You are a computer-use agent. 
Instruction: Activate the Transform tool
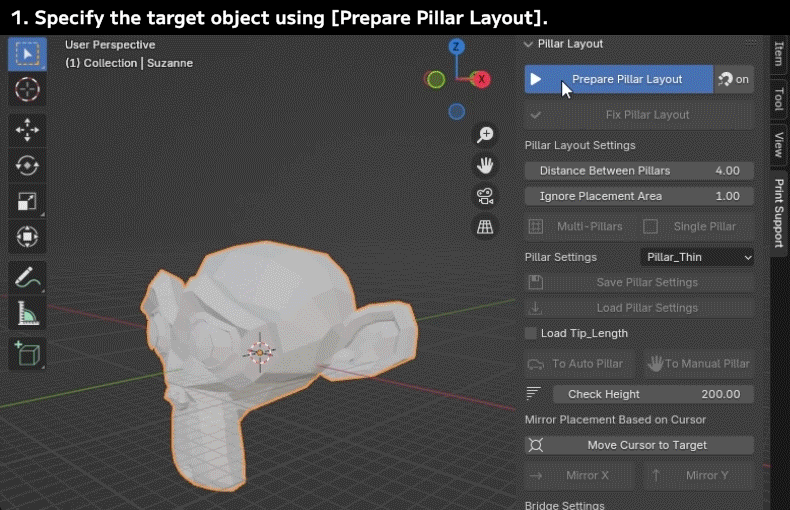(x=27, y=236)
